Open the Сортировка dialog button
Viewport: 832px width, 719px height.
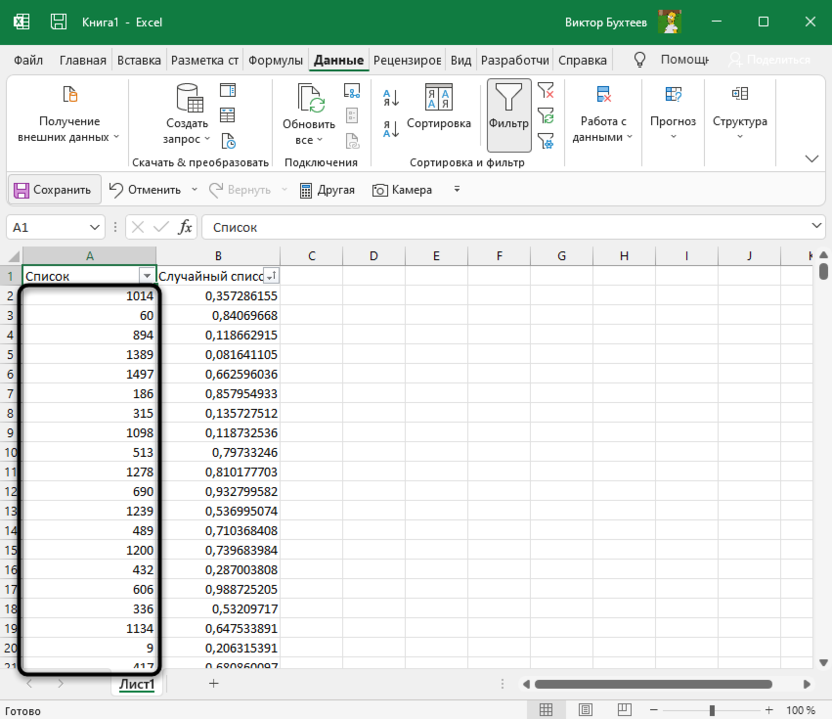[x=439, y=106]
